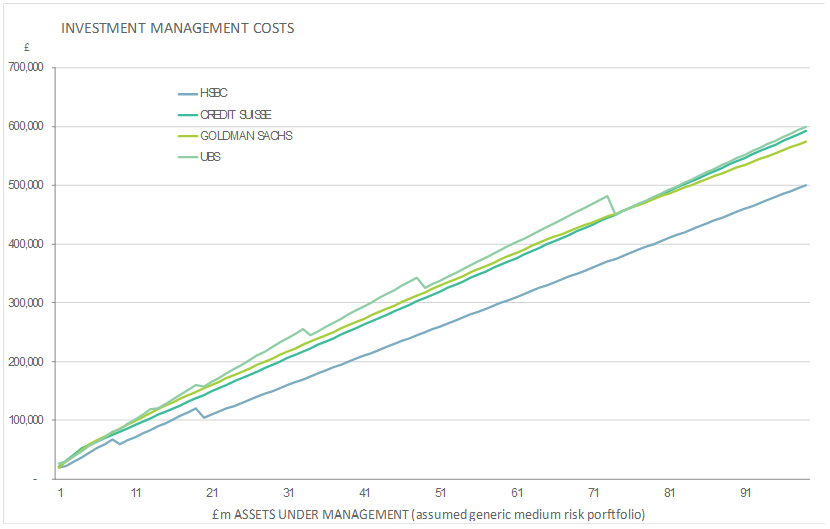The image size is (830, 529).
Task: Click the Goldman Sachs legend label
Action: (x=246, y=135)
